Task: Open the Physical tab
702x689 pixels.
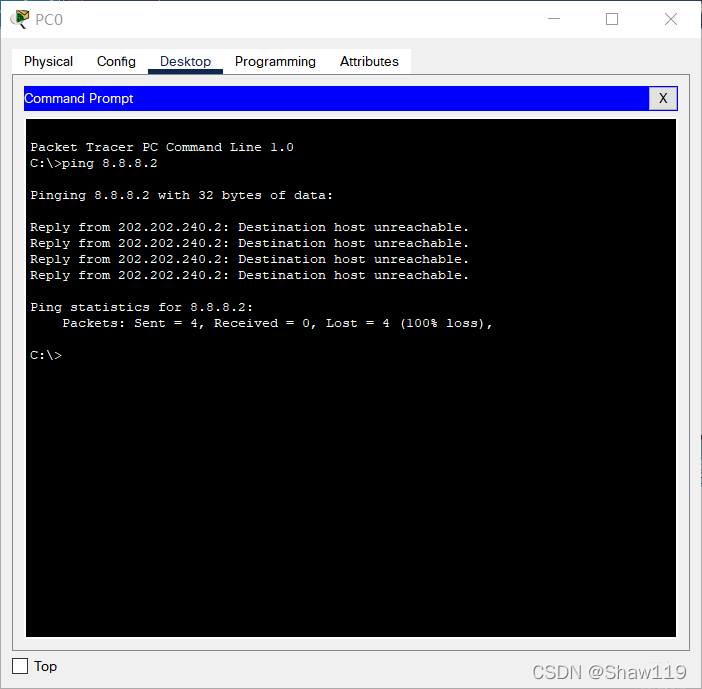Action: 48,61
